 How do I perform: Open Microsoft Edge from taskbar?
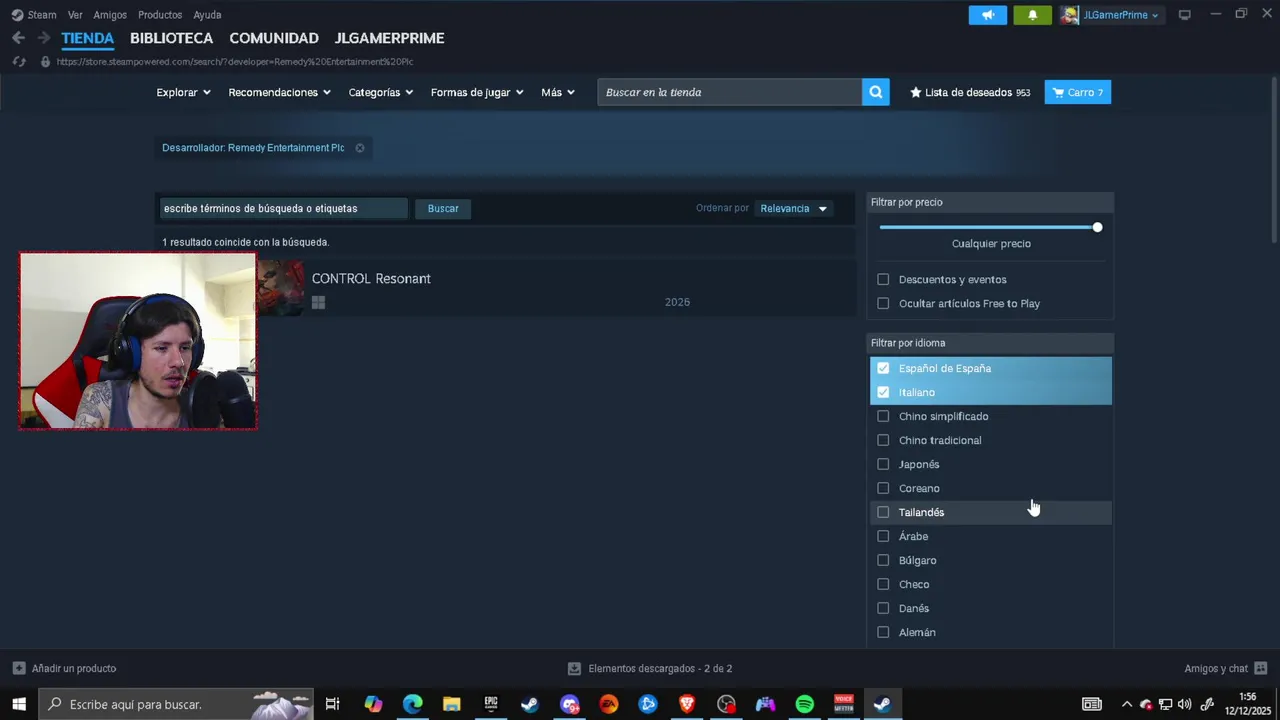coord(412,704)
